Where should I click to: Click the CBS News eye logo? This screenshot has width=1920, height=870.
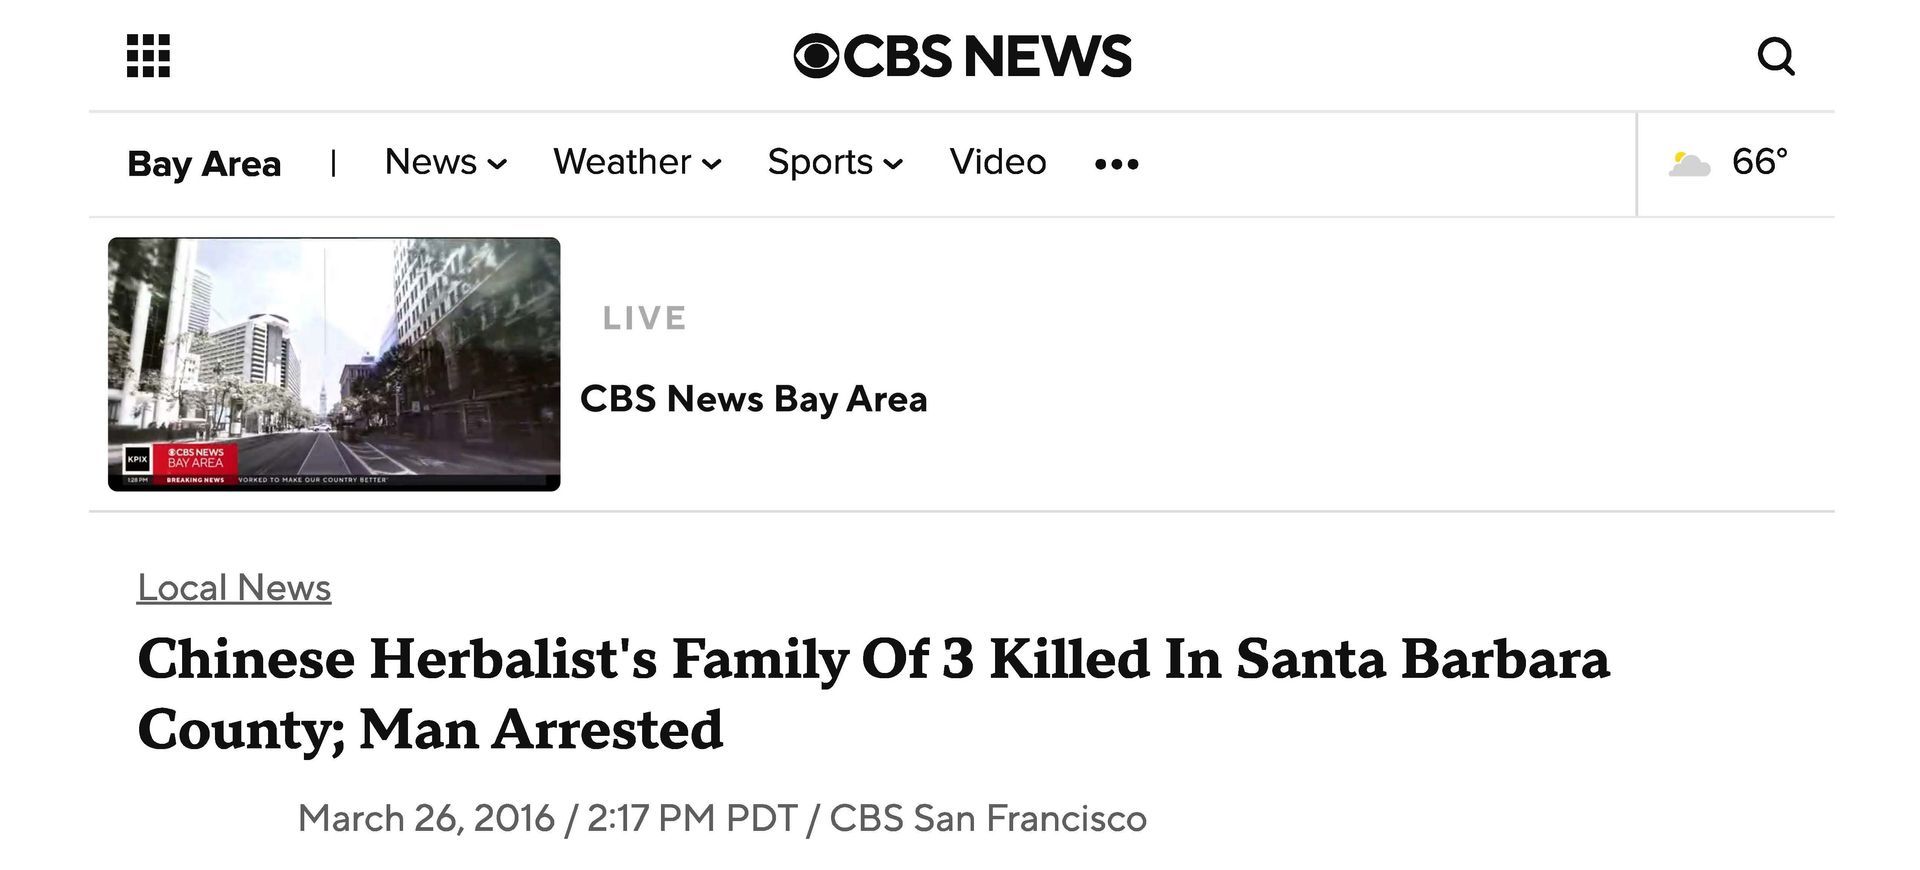[x=816, y=56]
